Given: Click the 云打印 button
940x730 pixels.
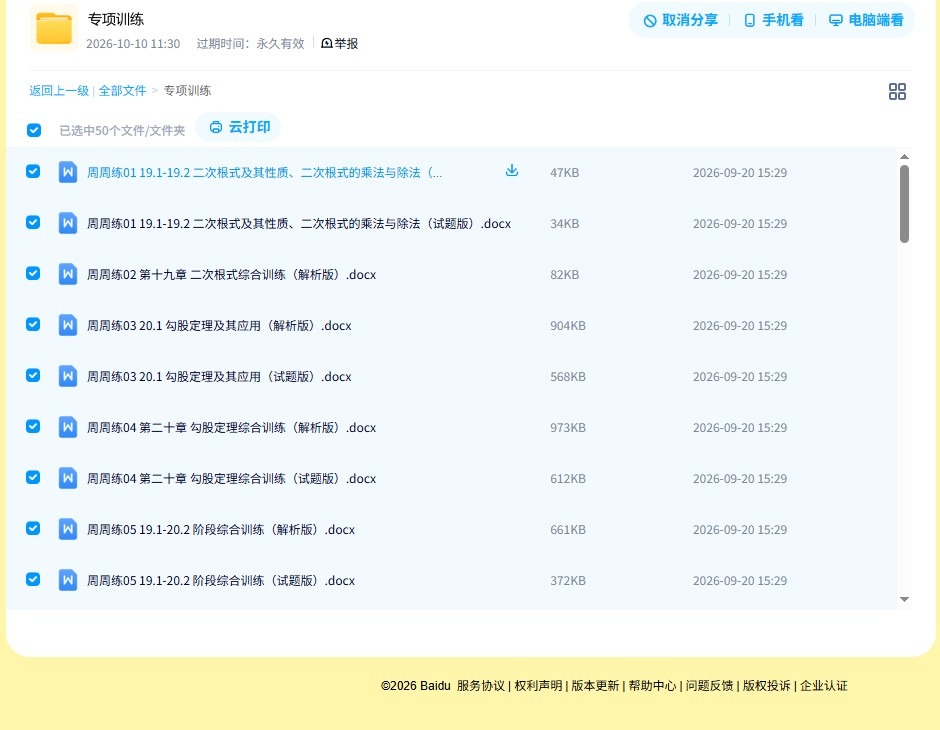Looking at the screenshot, I should click(x=239, y=127).
